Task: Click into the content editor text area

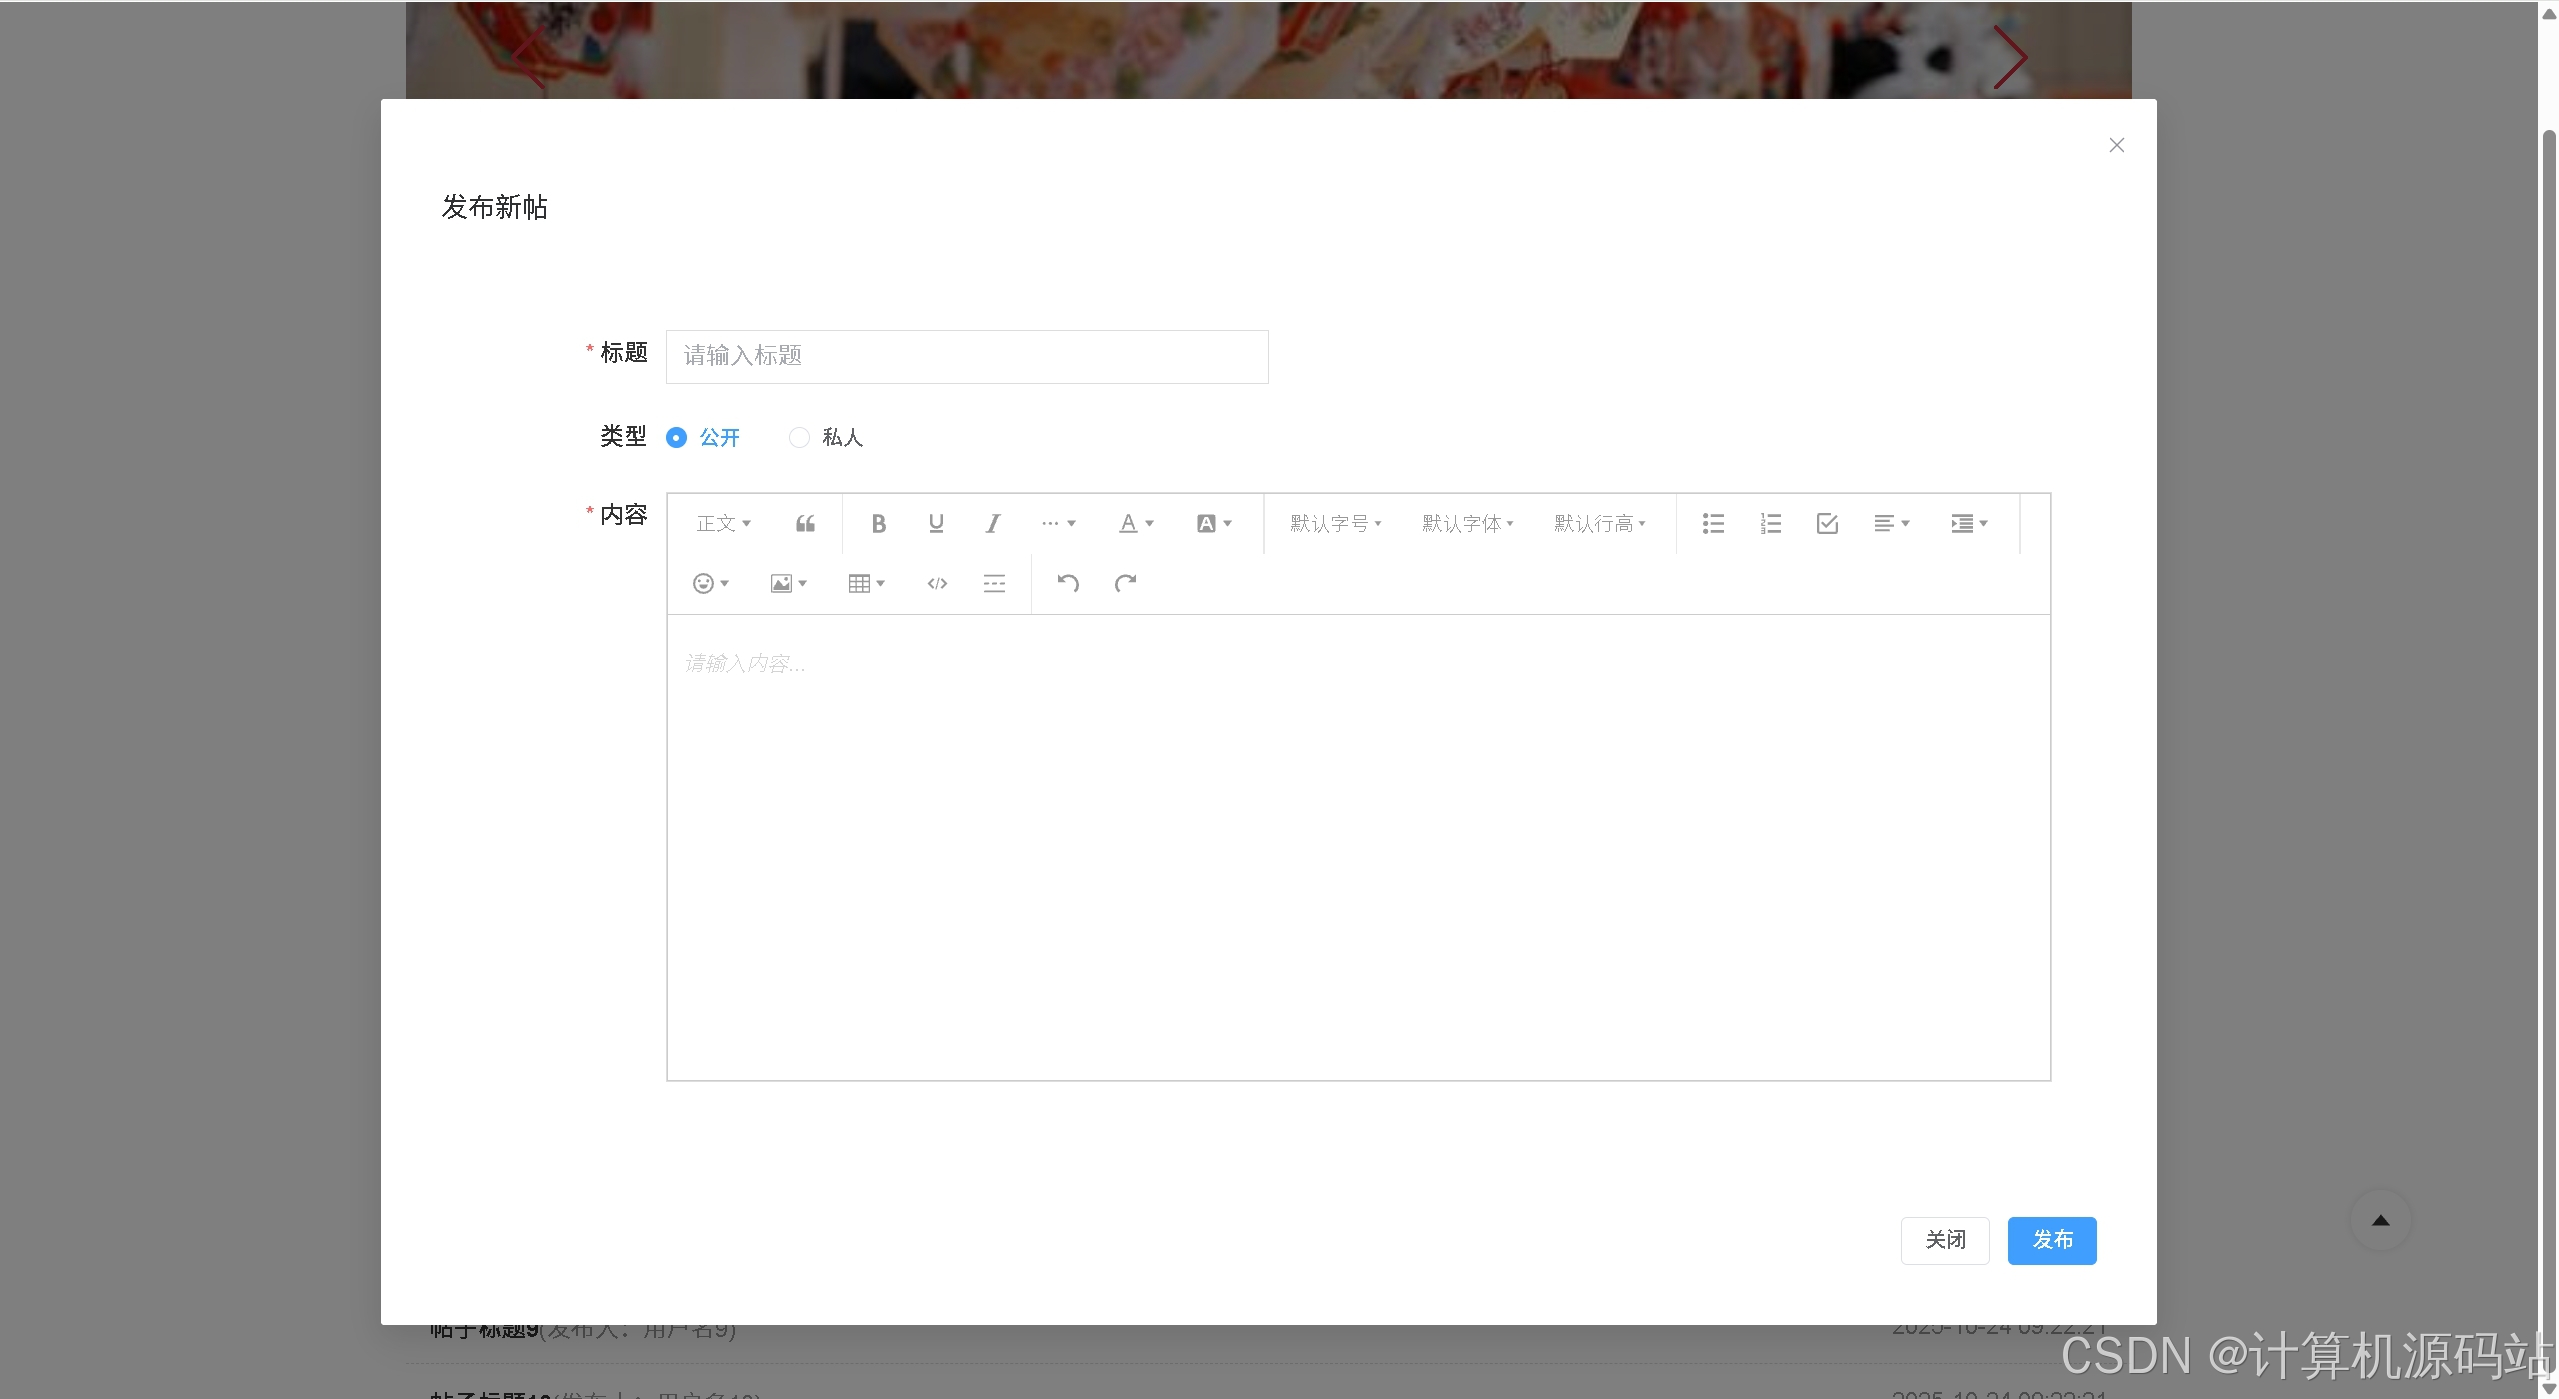Action: (1358, 847)
